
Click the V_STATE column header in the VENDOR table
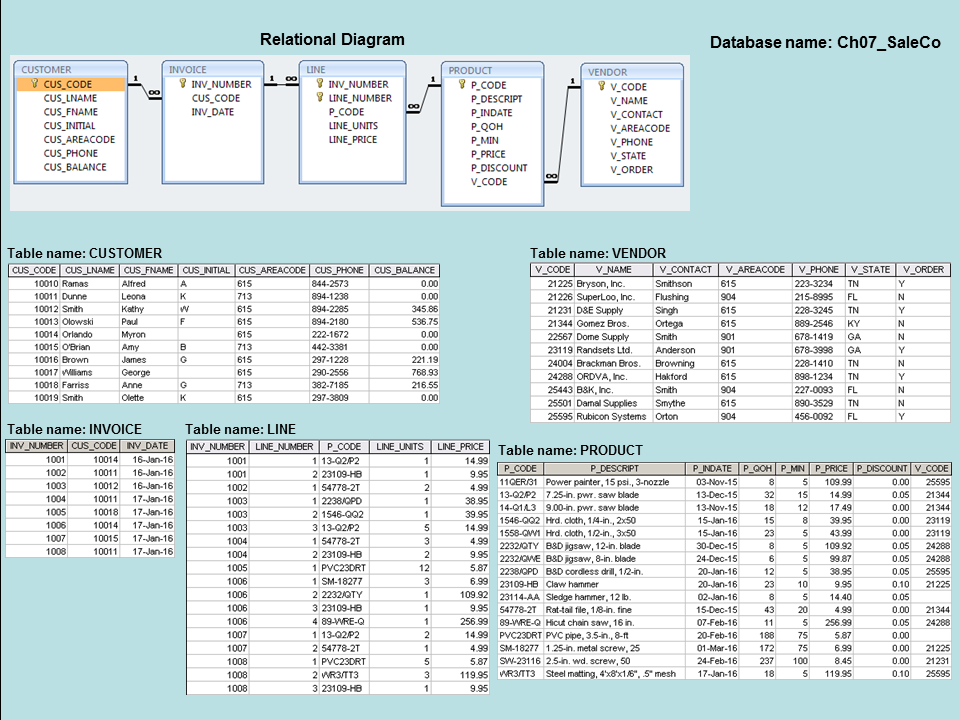coord(869,270)
